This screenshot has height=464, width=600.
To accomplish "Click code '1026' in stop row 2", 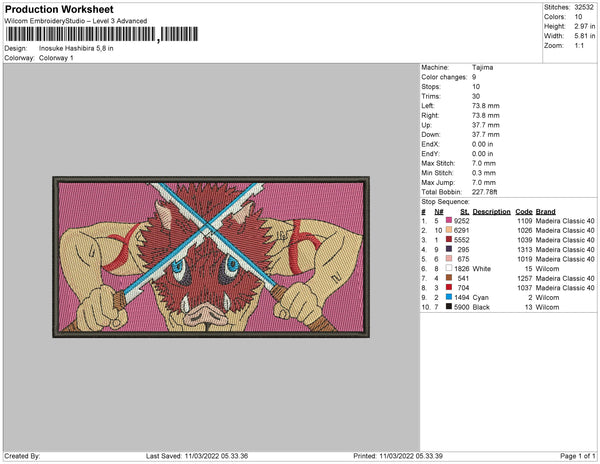I will tap(525, 230).
